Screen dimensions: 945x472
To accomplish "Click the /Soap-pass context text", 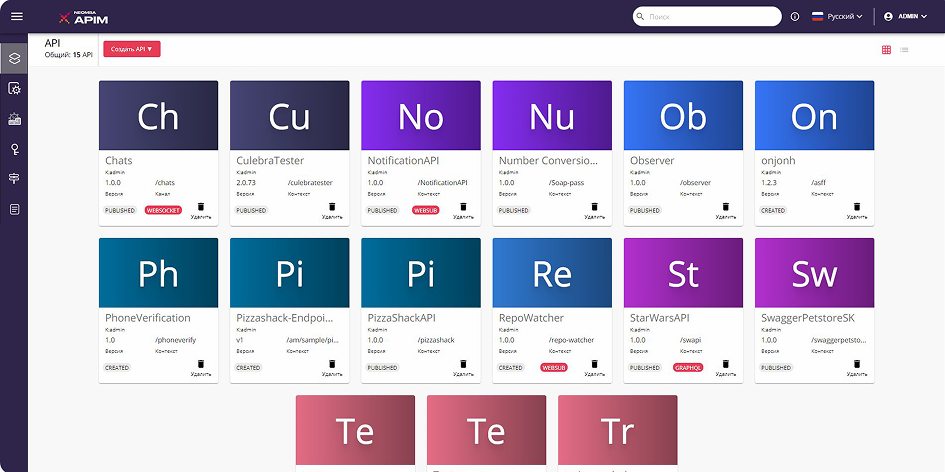I will pos(567,183).
